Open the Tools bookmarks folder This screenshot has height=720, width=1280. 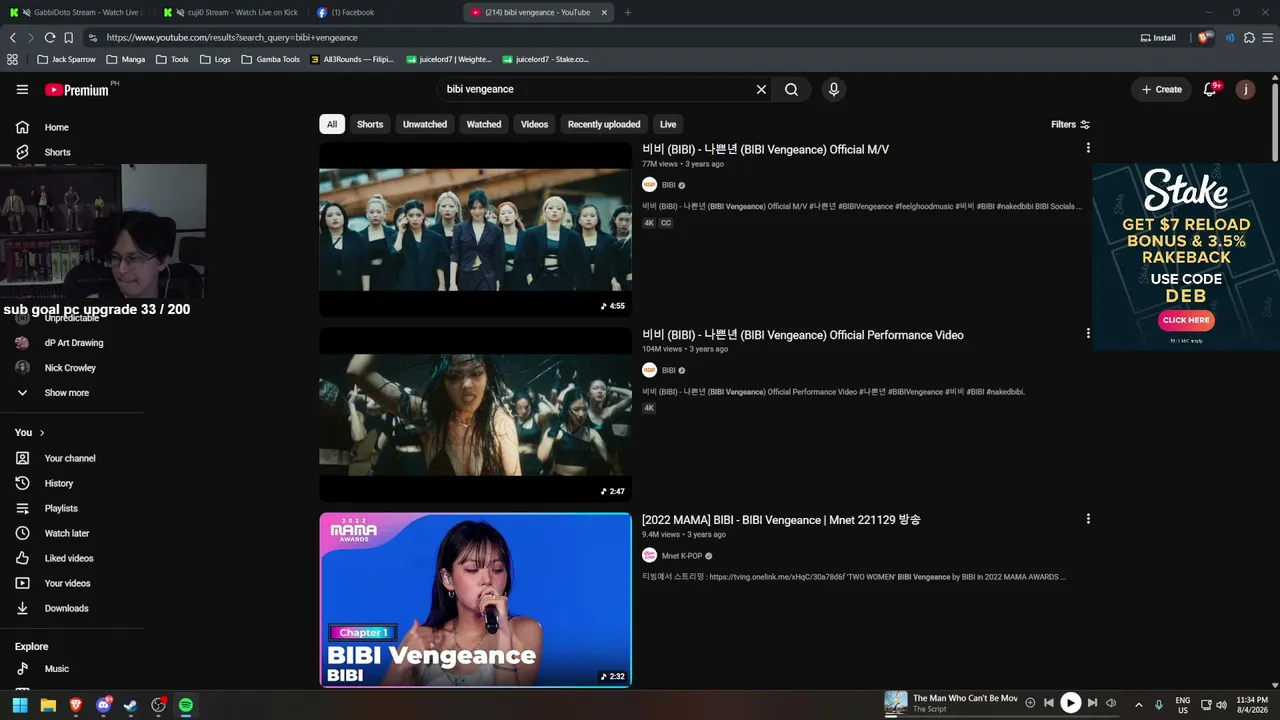tap(171, 59)
